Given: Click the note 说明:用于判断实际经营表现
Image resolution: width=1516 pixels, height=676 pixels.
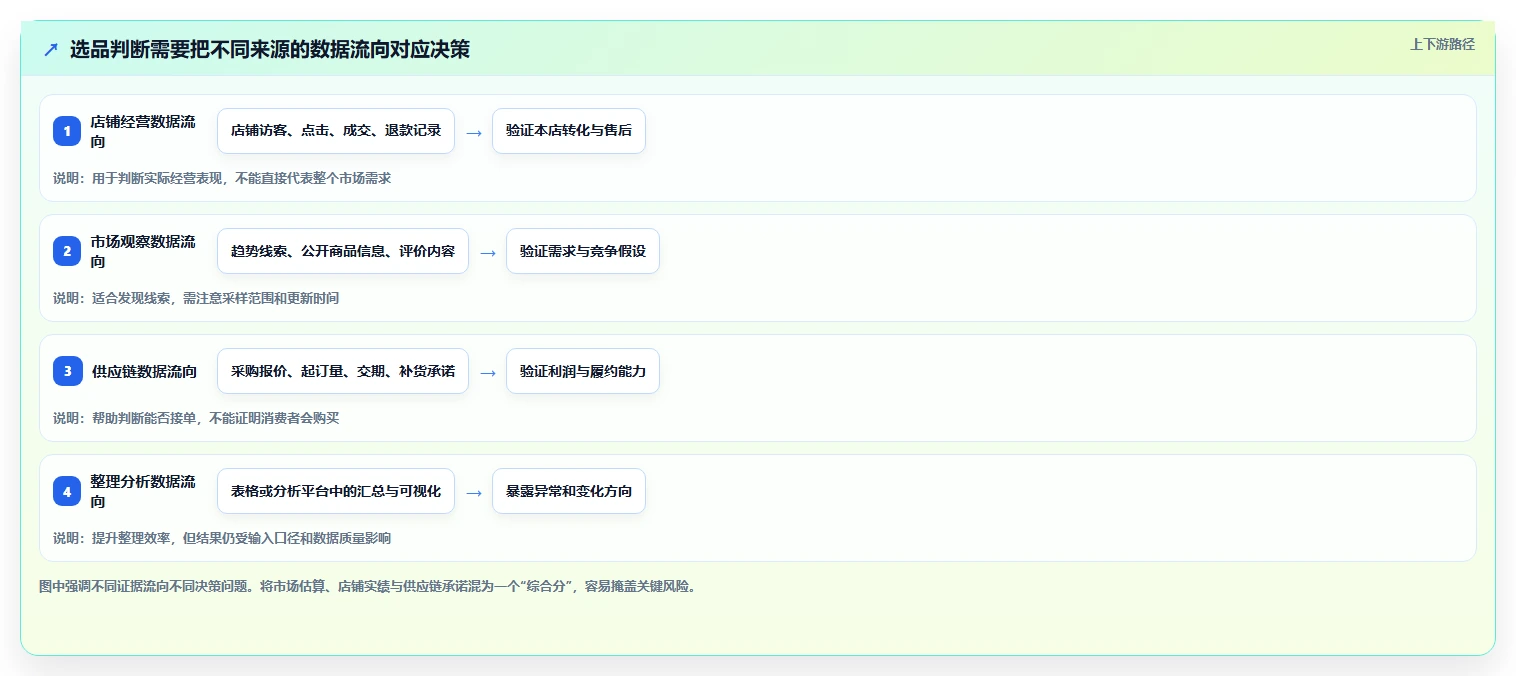Looking at the screenshot, I should click(x=222, y=178).
